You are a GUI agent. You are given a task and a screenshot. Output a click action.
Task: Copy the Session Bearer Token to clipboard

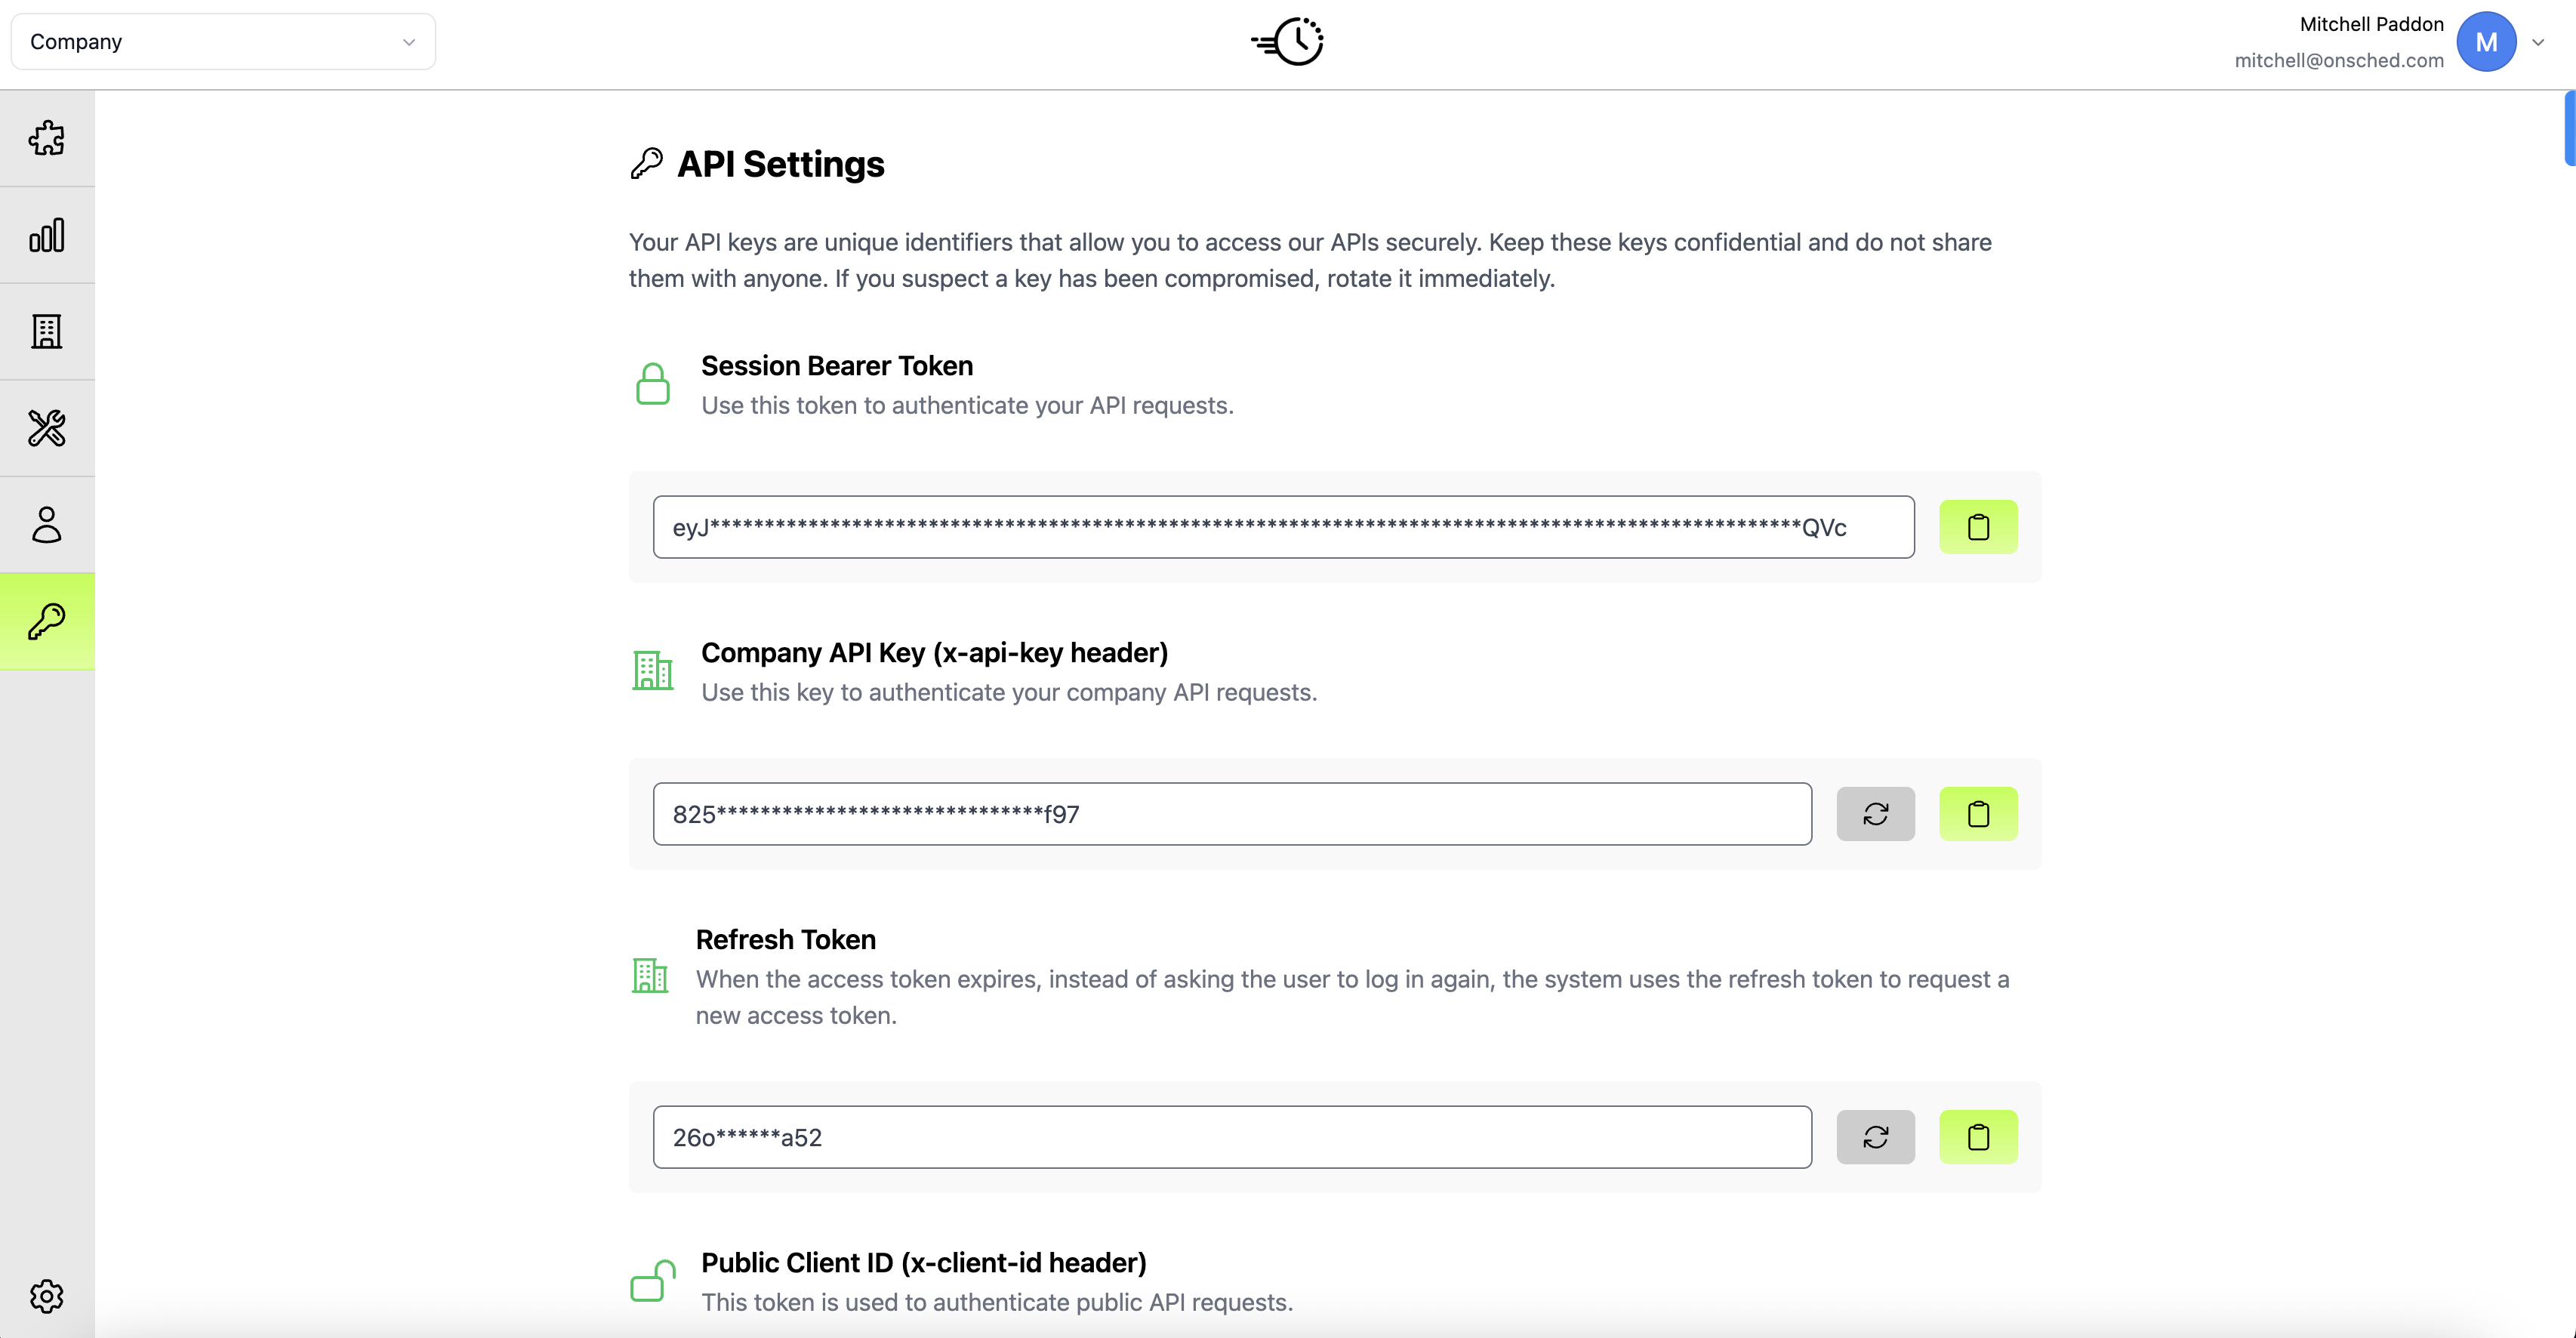(1977, 527)
